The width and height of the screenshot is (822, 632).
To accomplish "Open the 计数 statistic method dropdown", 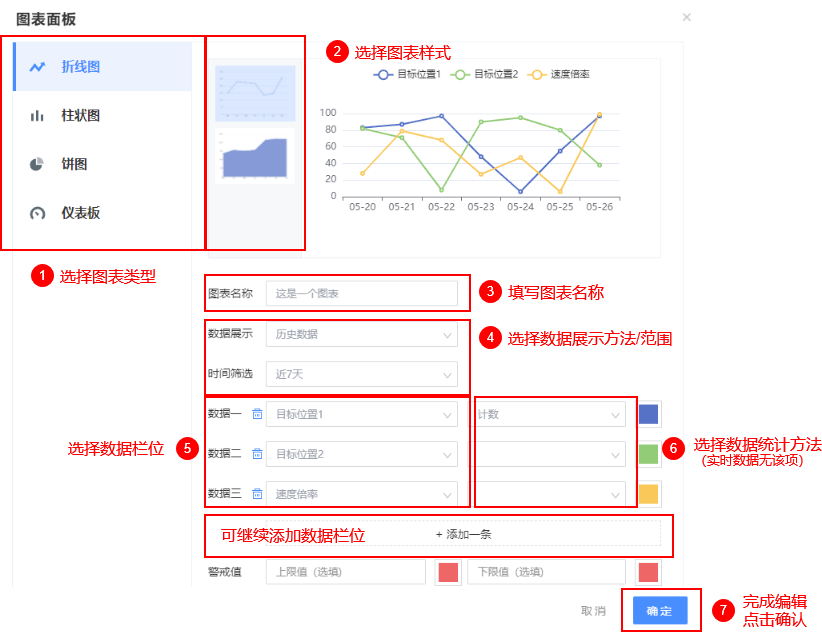I will click(549, 414).
